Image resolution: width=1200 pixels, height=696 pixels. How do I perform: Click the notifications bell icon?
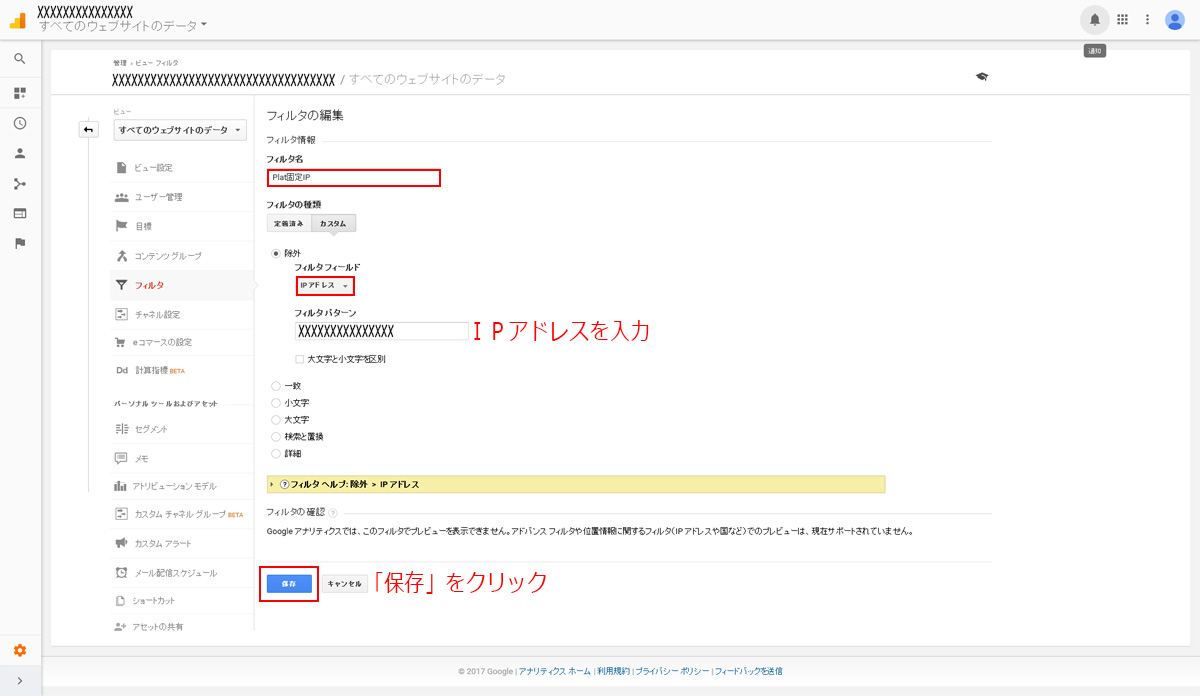[1095, 19]
